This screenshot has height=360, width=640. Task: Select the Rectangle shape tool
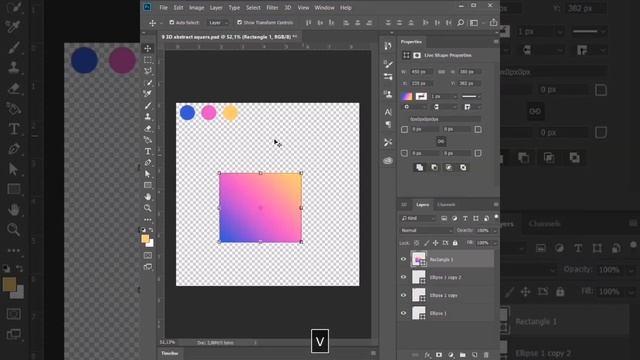click(x=148, y=185)
